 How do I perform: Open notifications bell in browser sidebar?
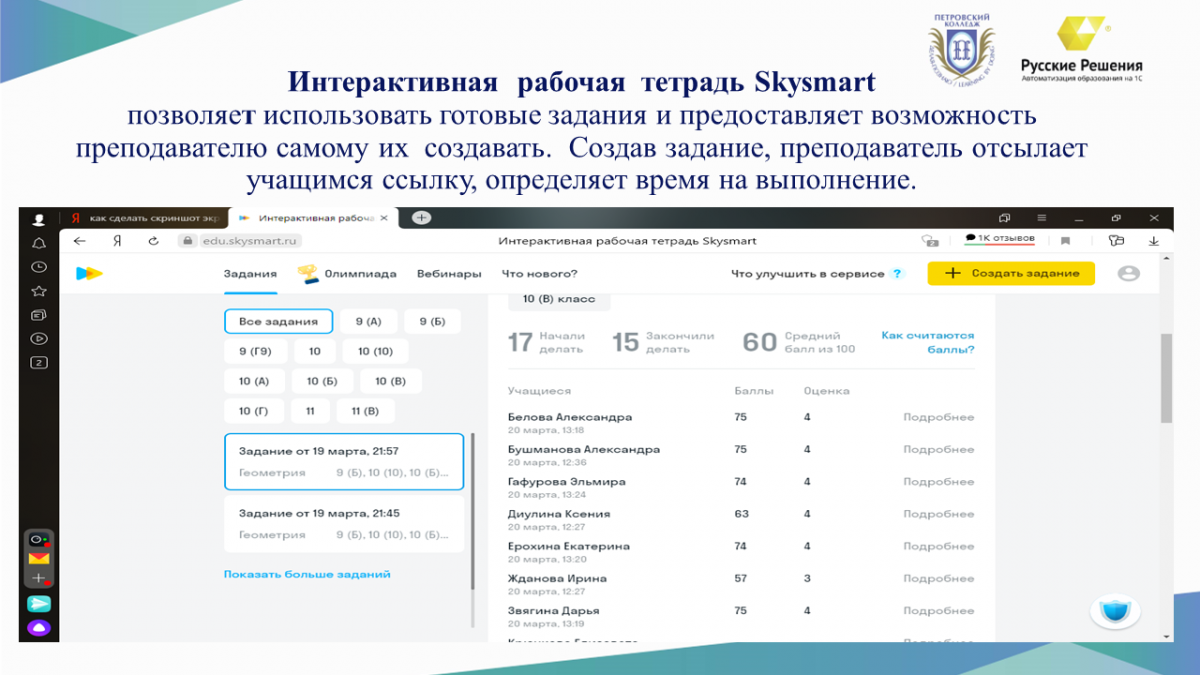tap(39, 243)
